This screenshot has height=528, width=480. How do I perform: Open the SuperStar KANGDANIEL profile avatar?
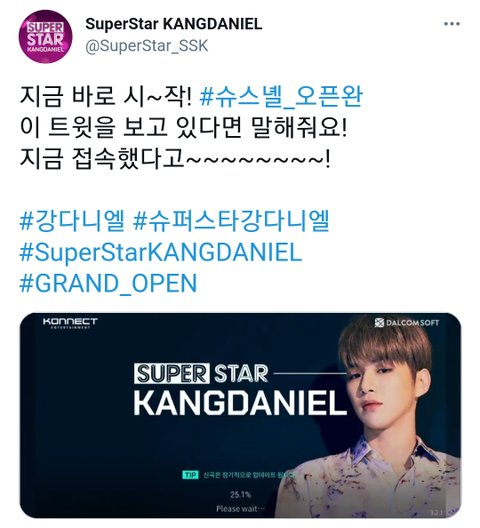coord(45,36)
